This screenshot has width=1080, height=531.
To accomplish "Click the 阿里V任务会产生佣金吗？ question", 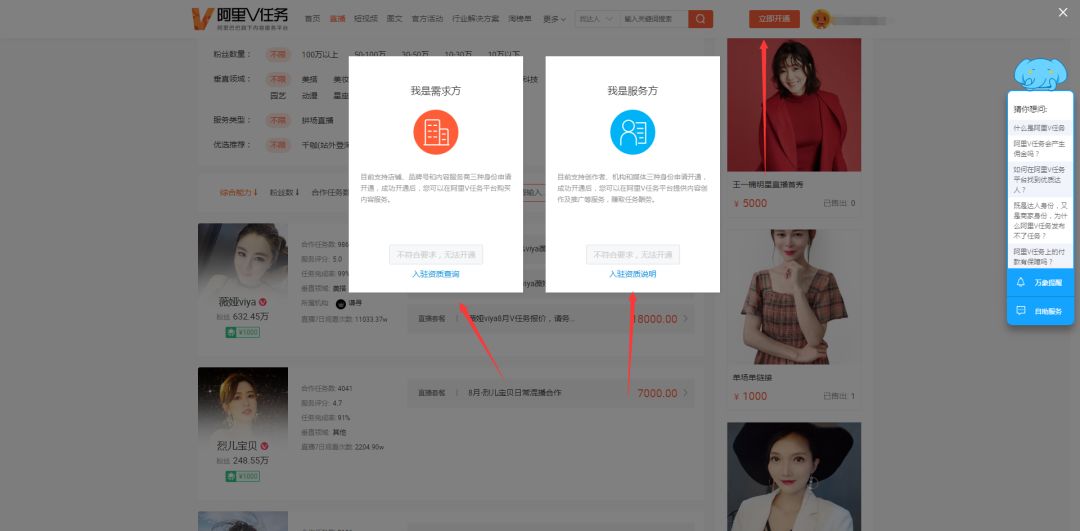I will 1039,149.
